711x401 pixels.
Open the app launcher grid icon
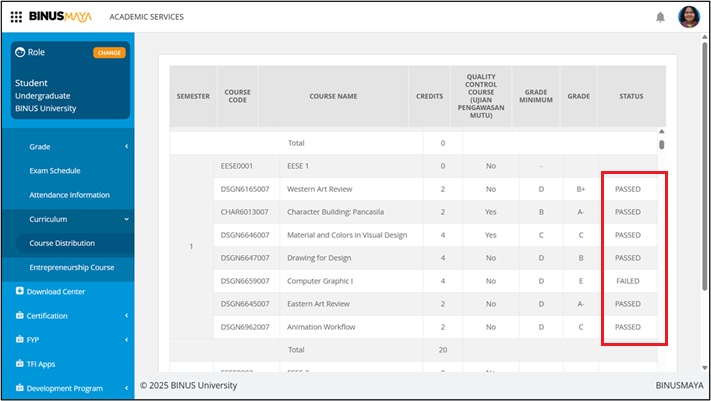pos(16,17)
